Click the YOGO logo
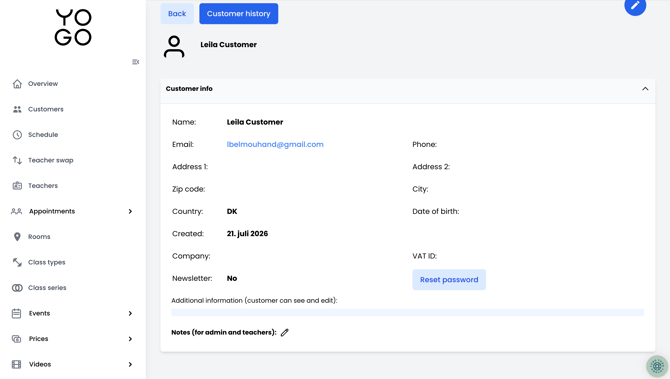The height and width of the screenshot is (379, 670). pos(73,27)
